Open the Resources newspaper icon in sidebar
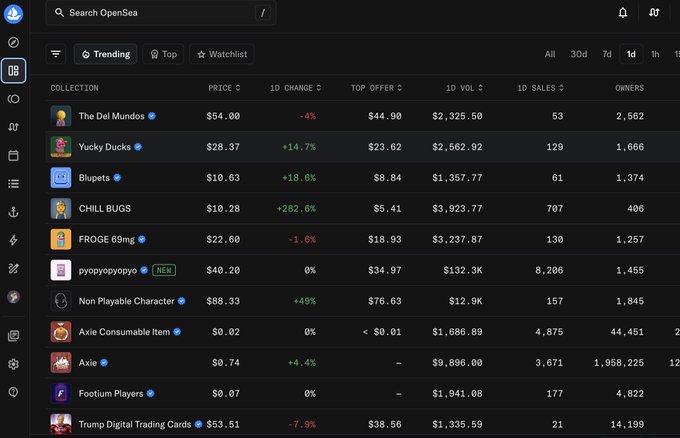Image resolution: width=680 pixels, height=438 pixels. click(x=13, y=336)
